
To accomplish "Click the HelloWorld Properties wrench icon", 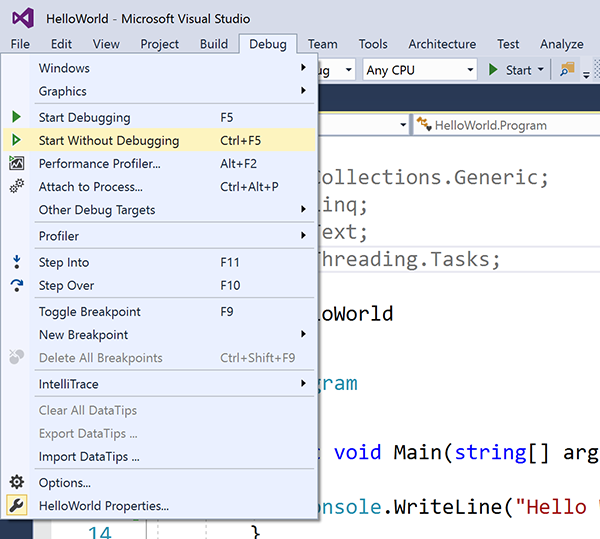I will (16, 505).
